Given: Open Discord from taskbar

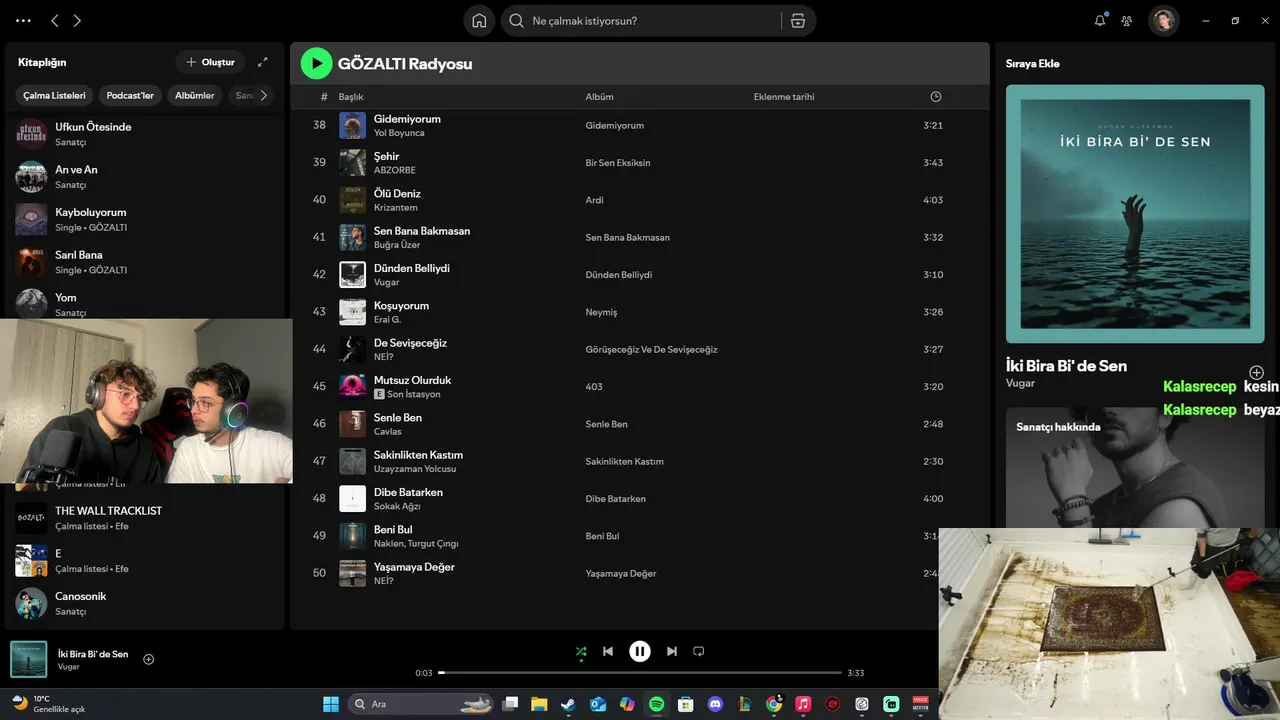Looking at the screenshot, I should coord(715,704).
